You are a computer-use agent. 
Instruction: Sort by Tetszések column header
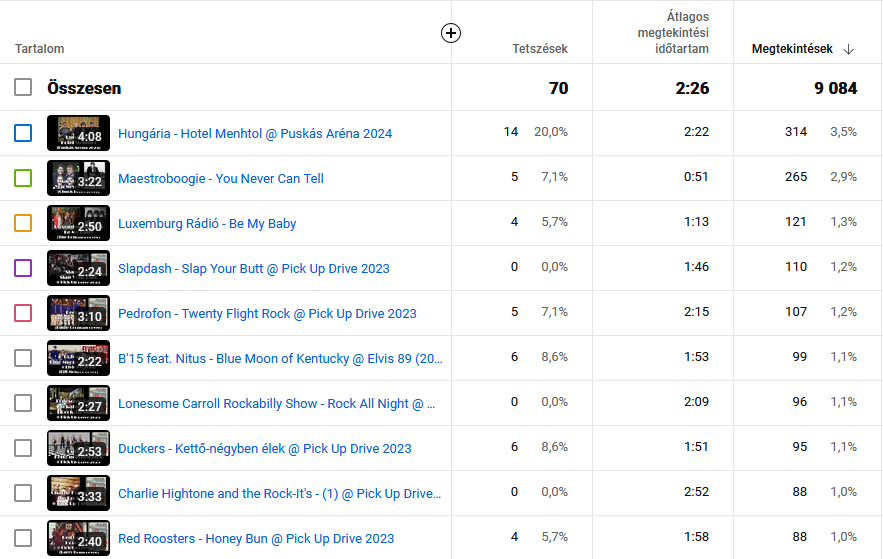(x=540, y=49)
